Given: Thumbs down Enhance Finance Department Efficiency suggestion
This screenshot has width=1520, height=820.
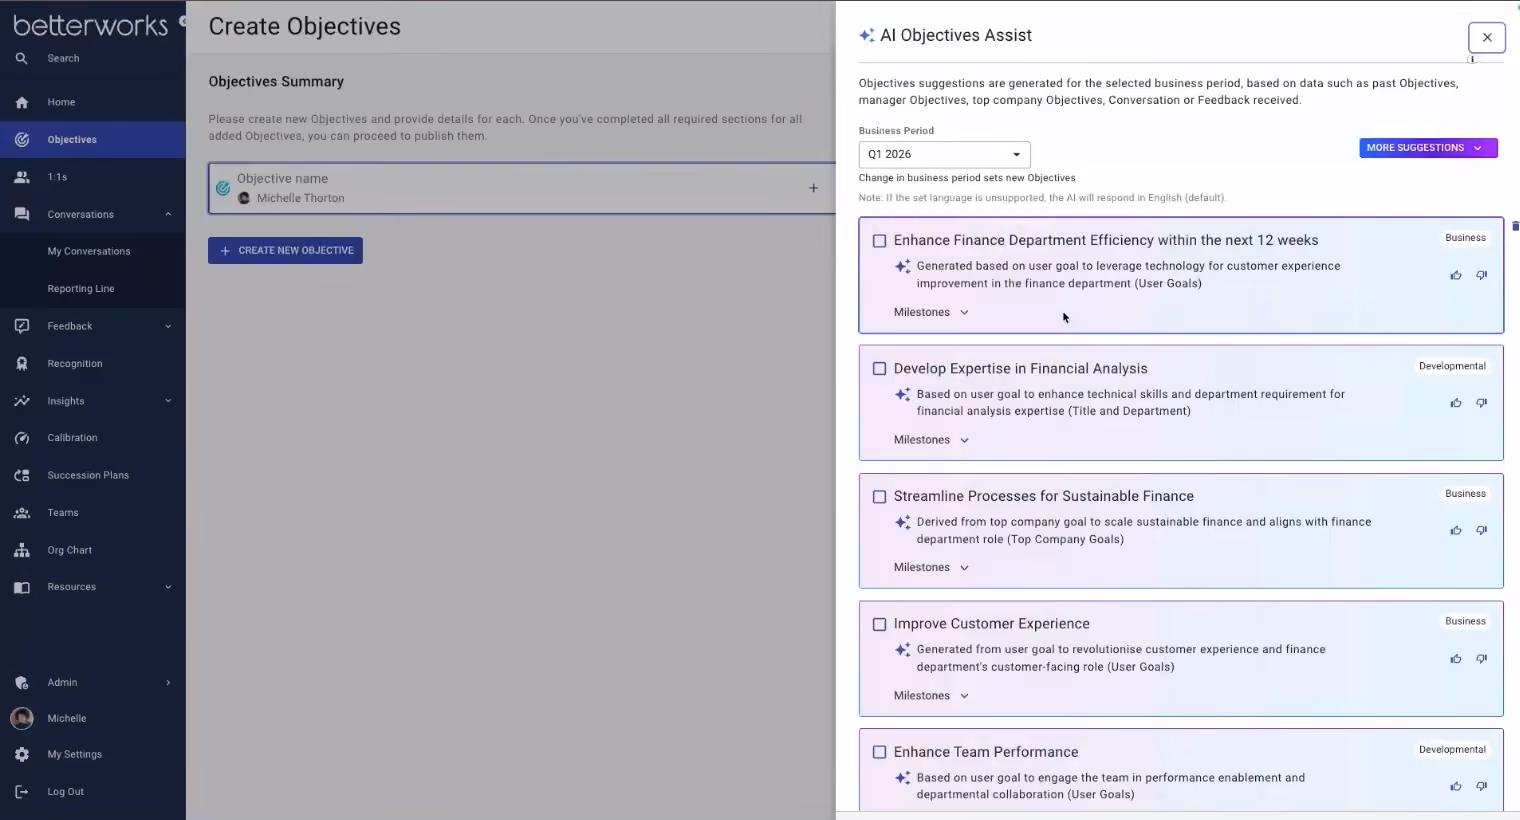Looking at the screenshot, I should tap(1482, 275).
